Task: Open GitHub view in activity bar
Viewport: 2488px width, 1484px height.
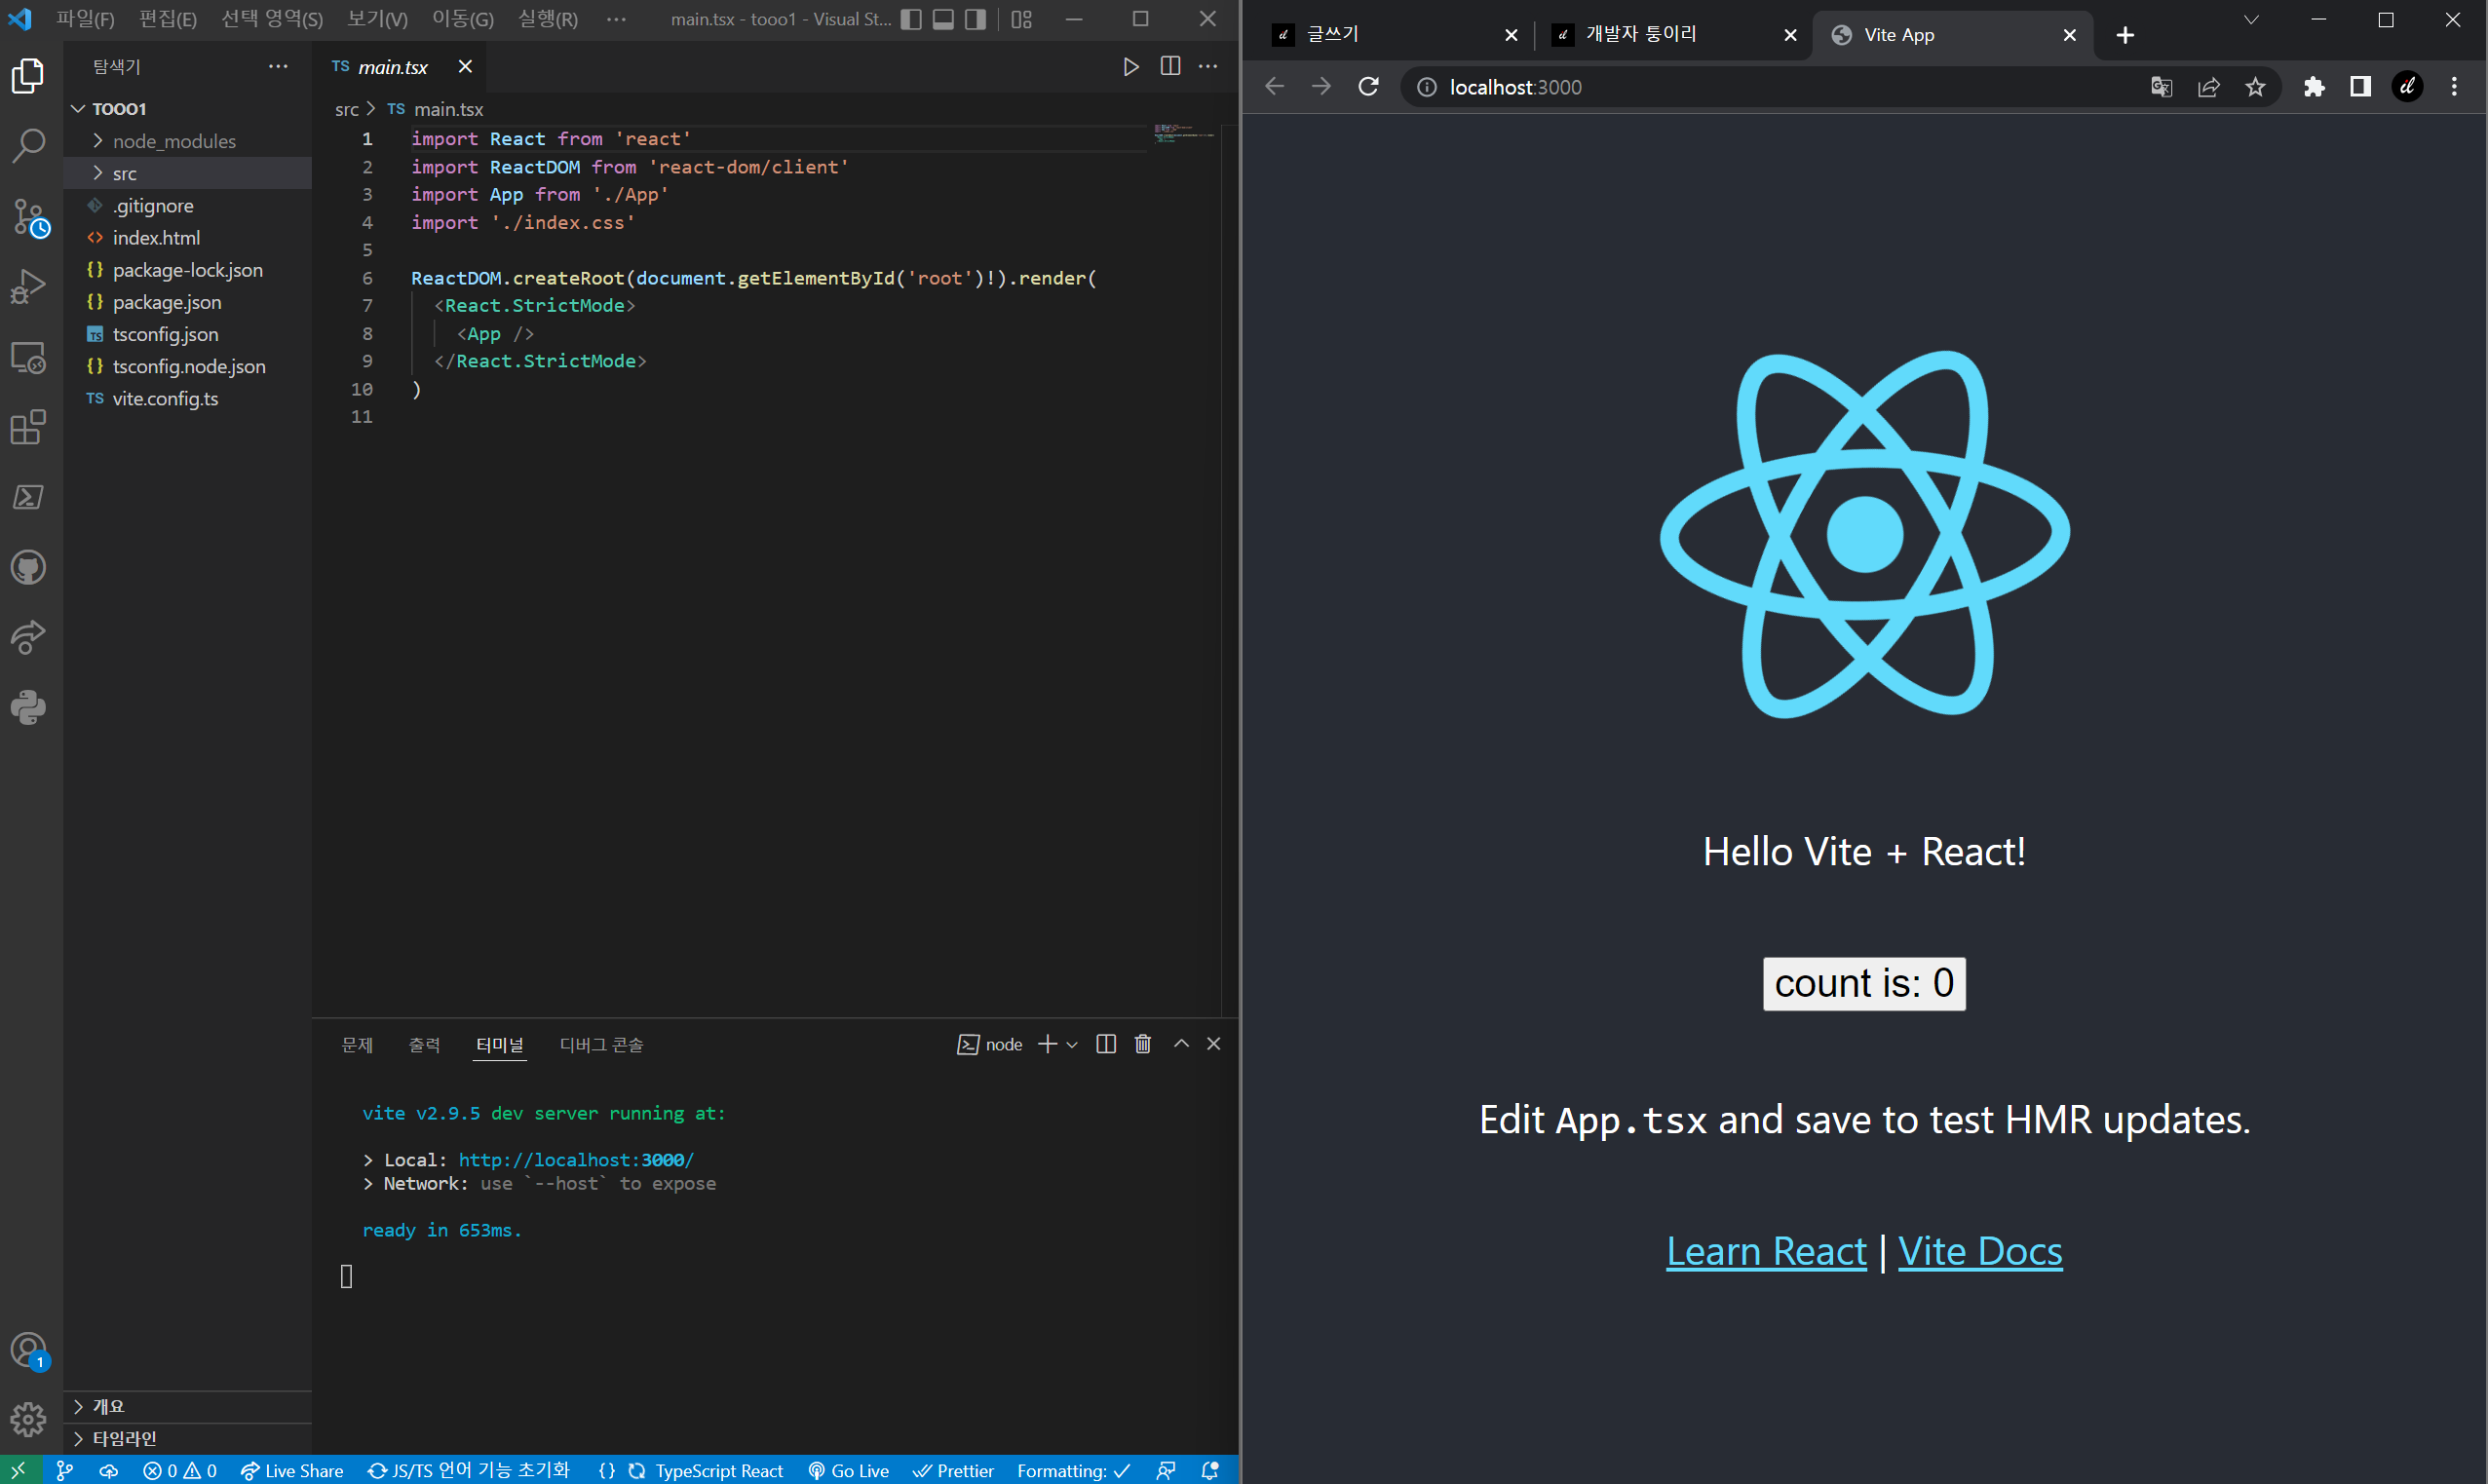Action: pos(28,567)
